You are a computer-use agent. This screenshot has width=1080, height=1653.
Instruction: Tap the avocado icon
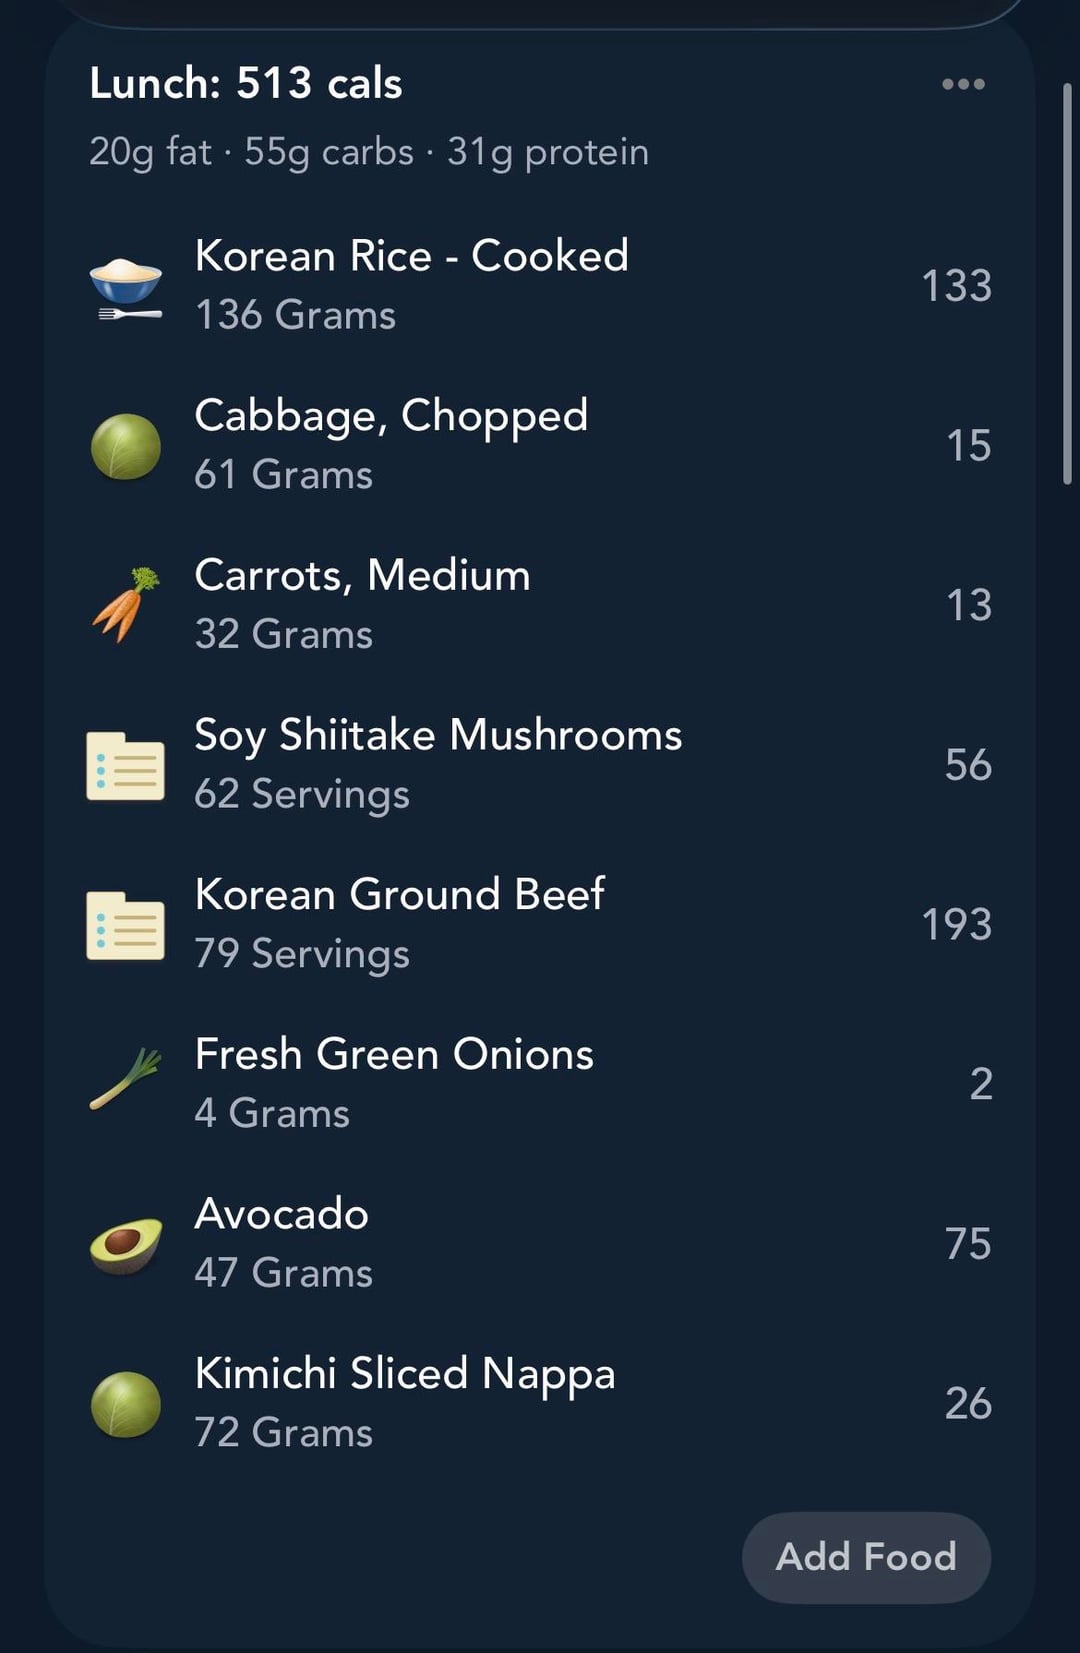pos(126,1244)
